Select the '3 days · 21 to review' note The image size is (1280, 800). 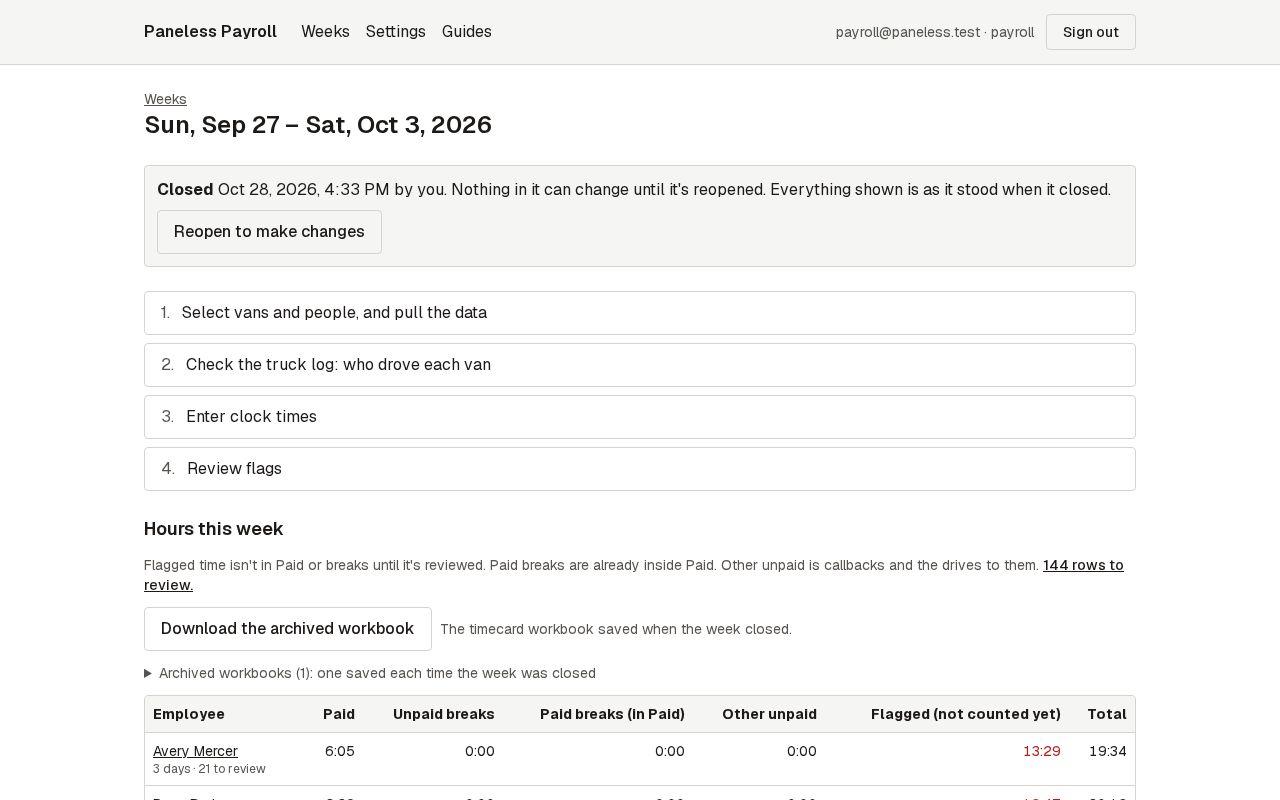coord(209,769)
